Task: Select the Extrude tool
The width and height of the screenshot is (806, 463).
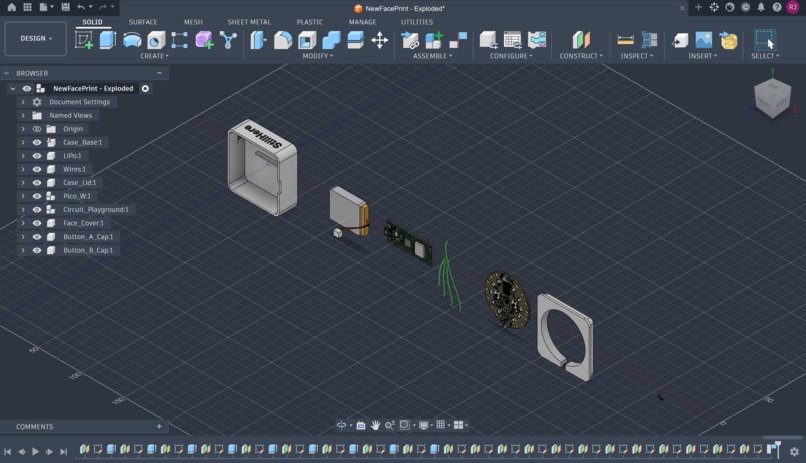Action: (107, 40)
